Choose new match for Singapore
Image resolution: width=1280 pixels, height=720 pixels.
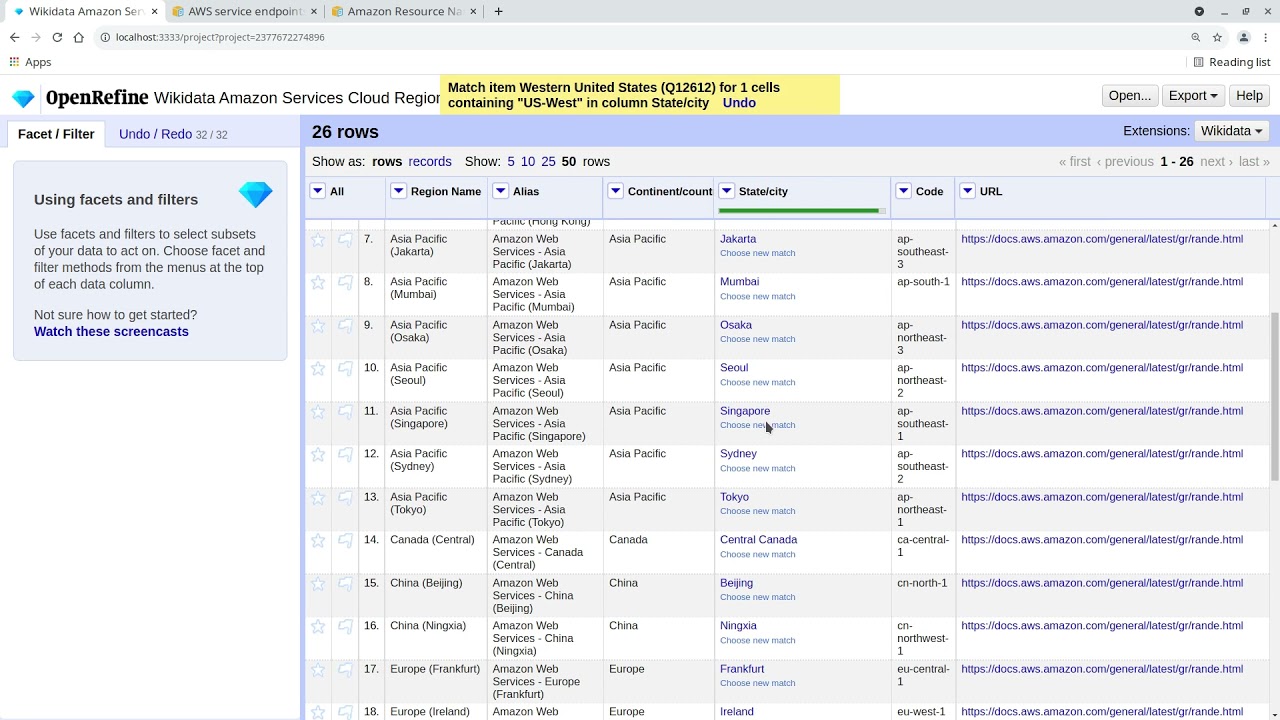click(757, 425)
